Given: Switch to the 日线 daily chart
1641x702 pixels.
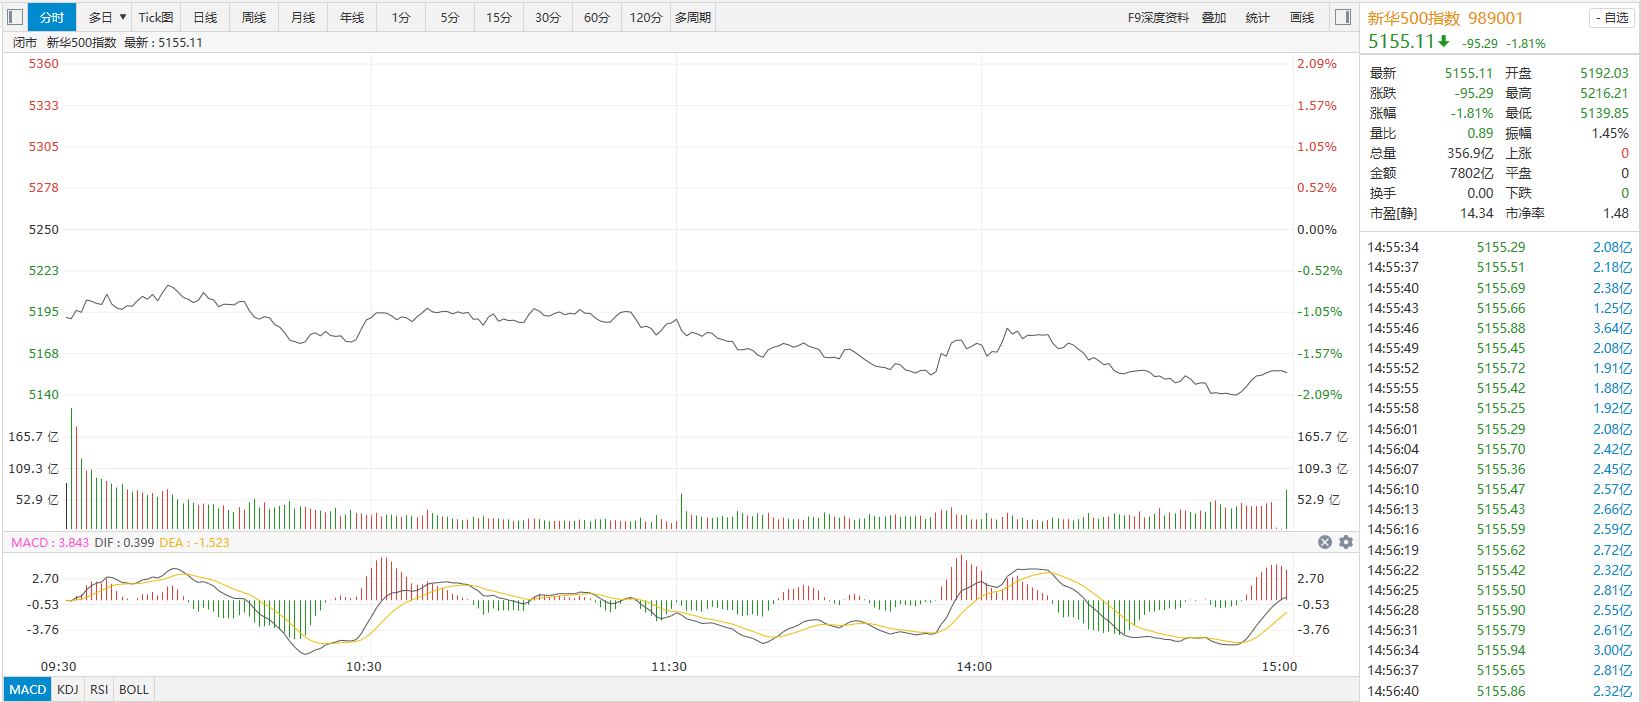Looking at the screenshot, I should point(205,17).
